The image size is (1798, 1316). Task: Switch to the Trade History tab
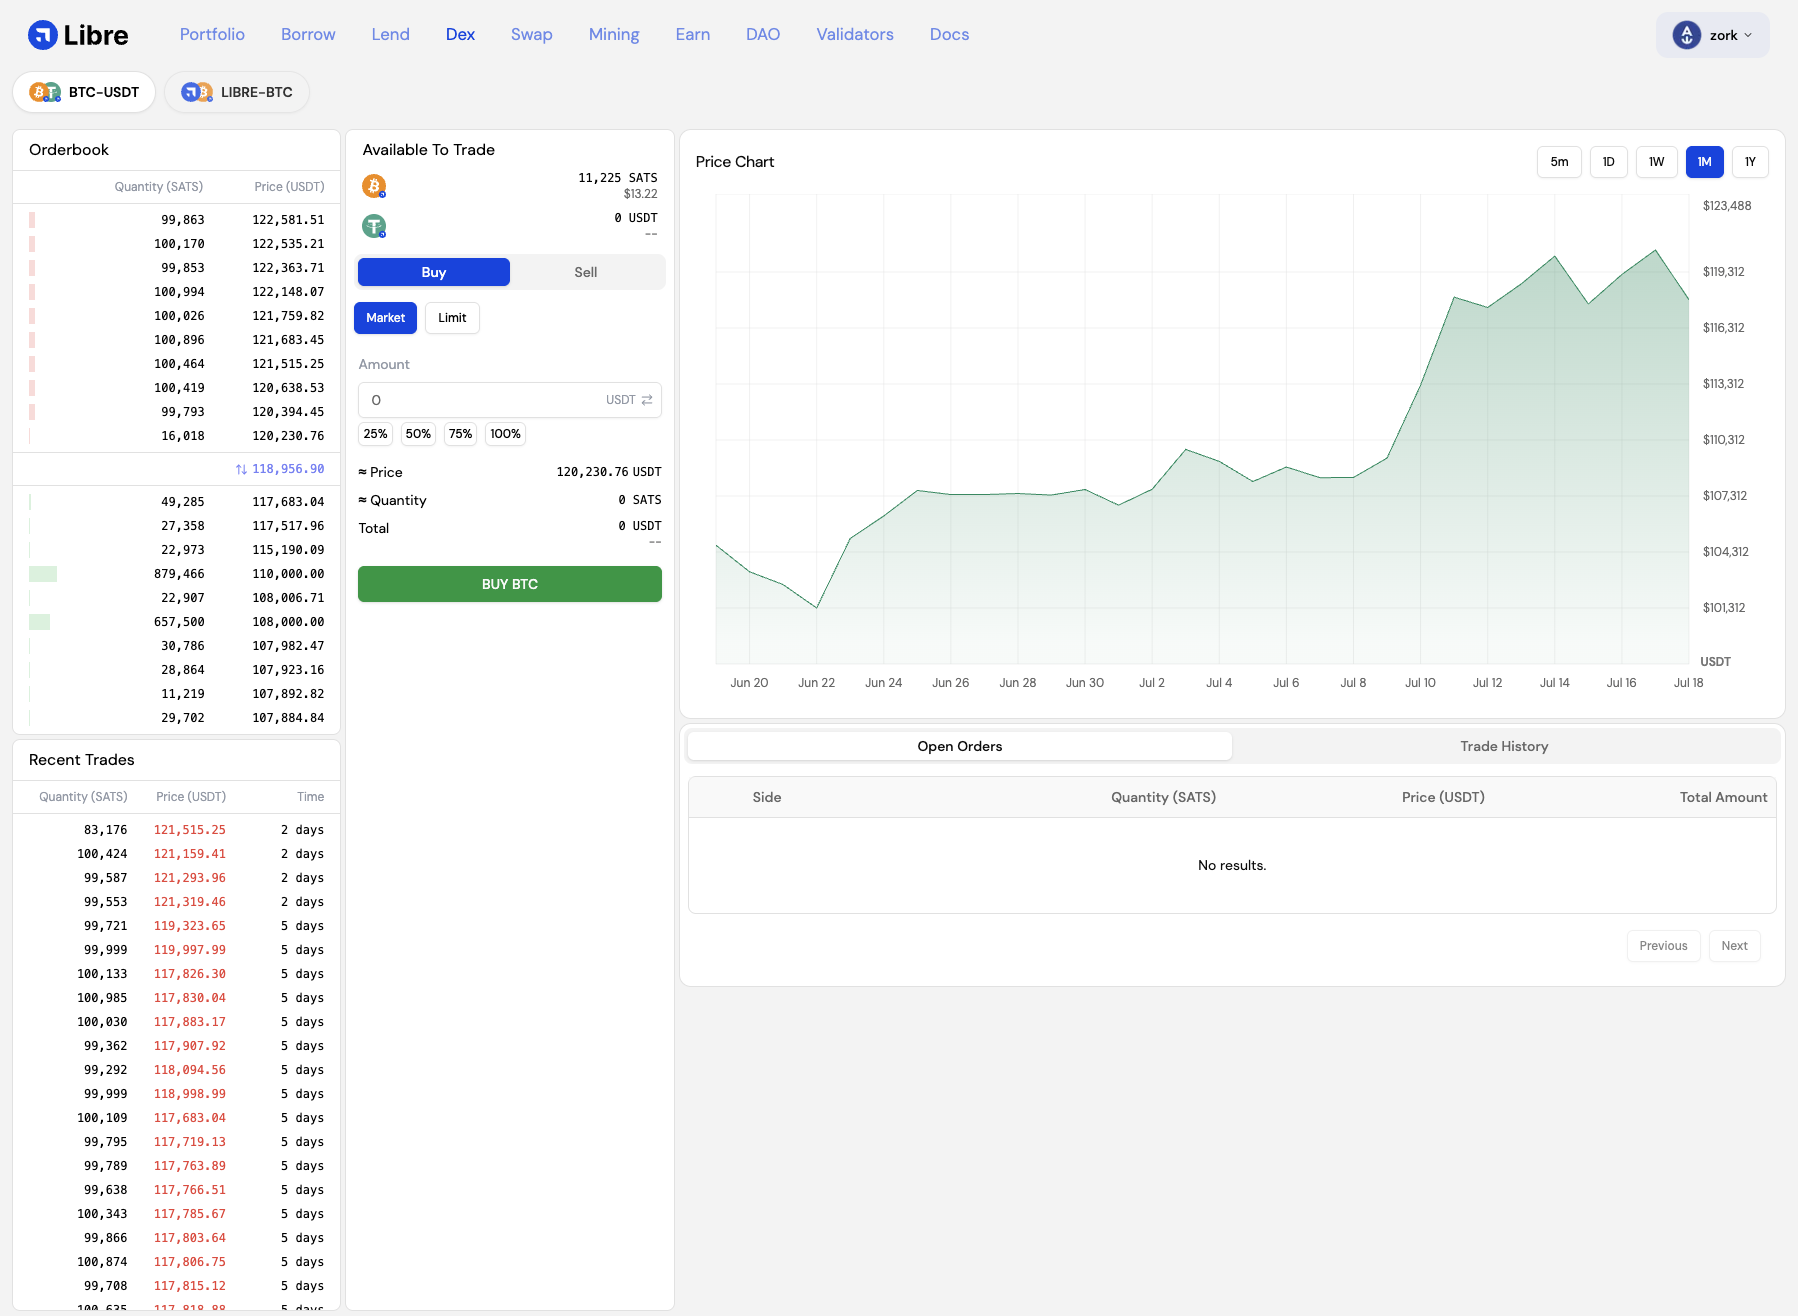(x=1504, y=746)
